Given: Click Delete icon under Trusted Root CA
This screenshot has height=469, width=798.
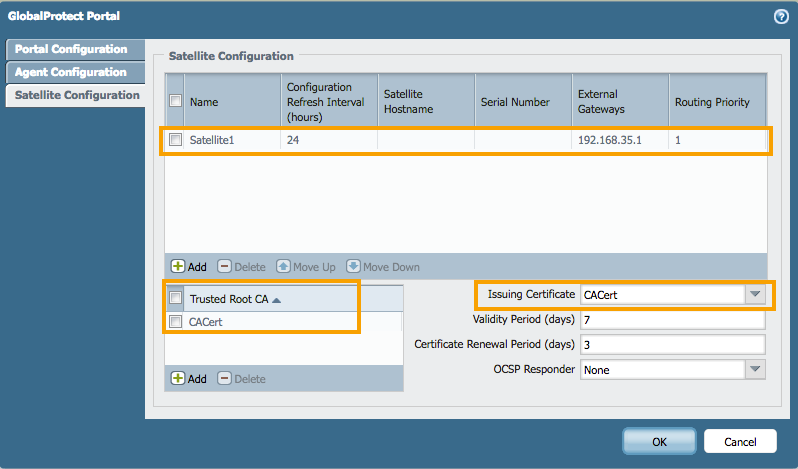Looking at the screenshot, I should (x=225, y=379).
